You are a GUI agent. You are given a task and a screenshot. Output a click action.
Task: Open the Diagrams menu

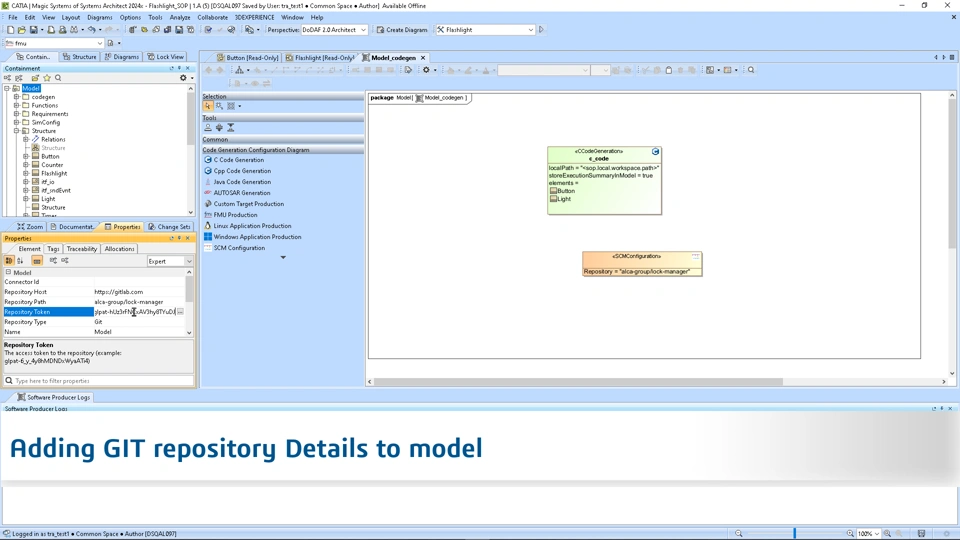(100, 17)
